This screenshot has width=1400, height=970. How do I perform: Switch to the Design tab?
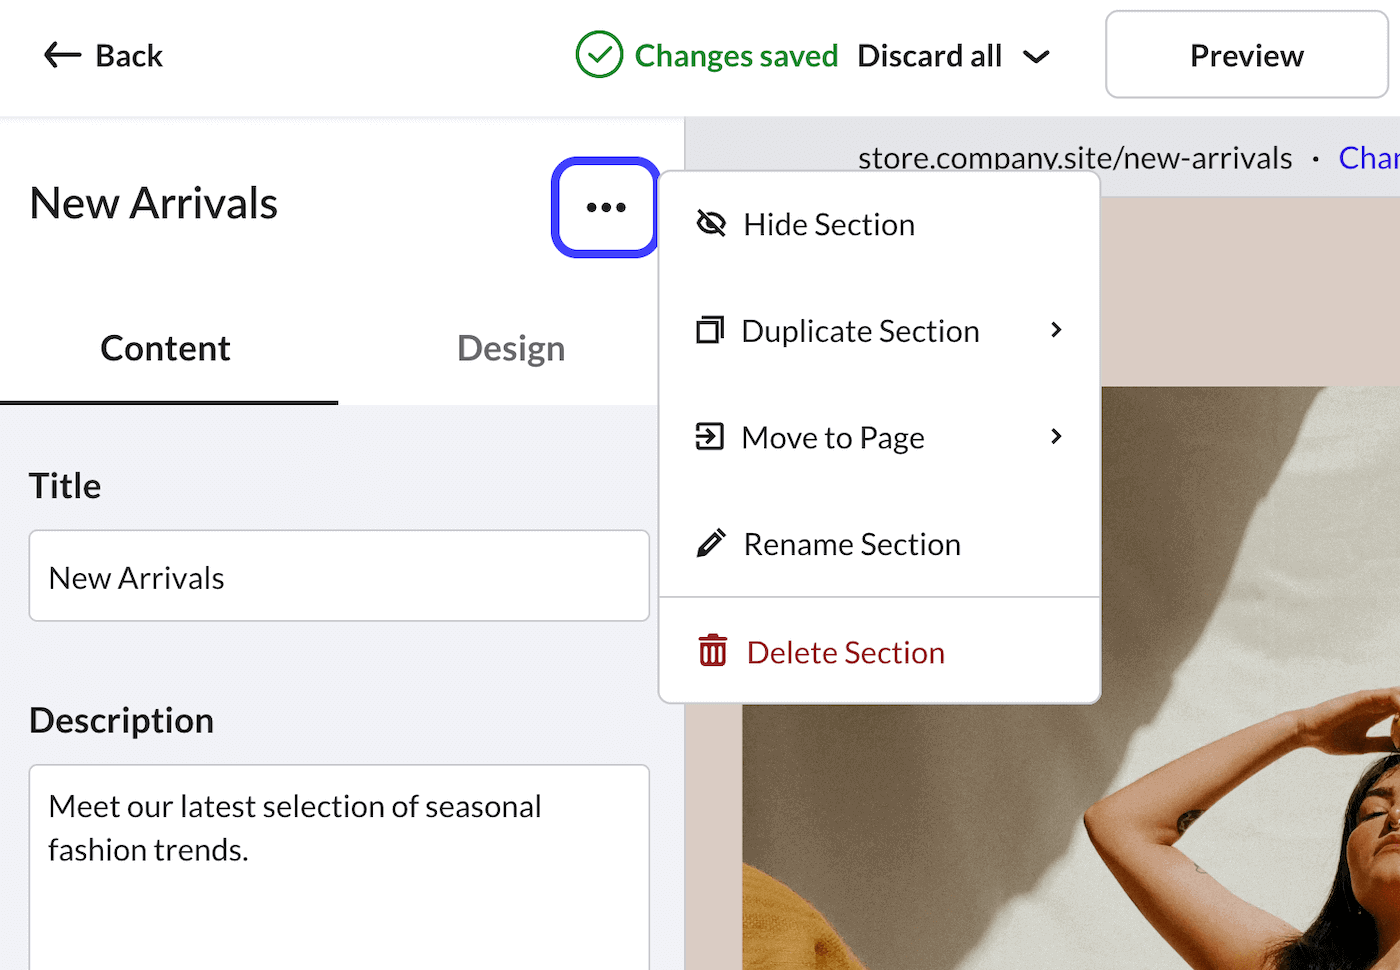510,348
